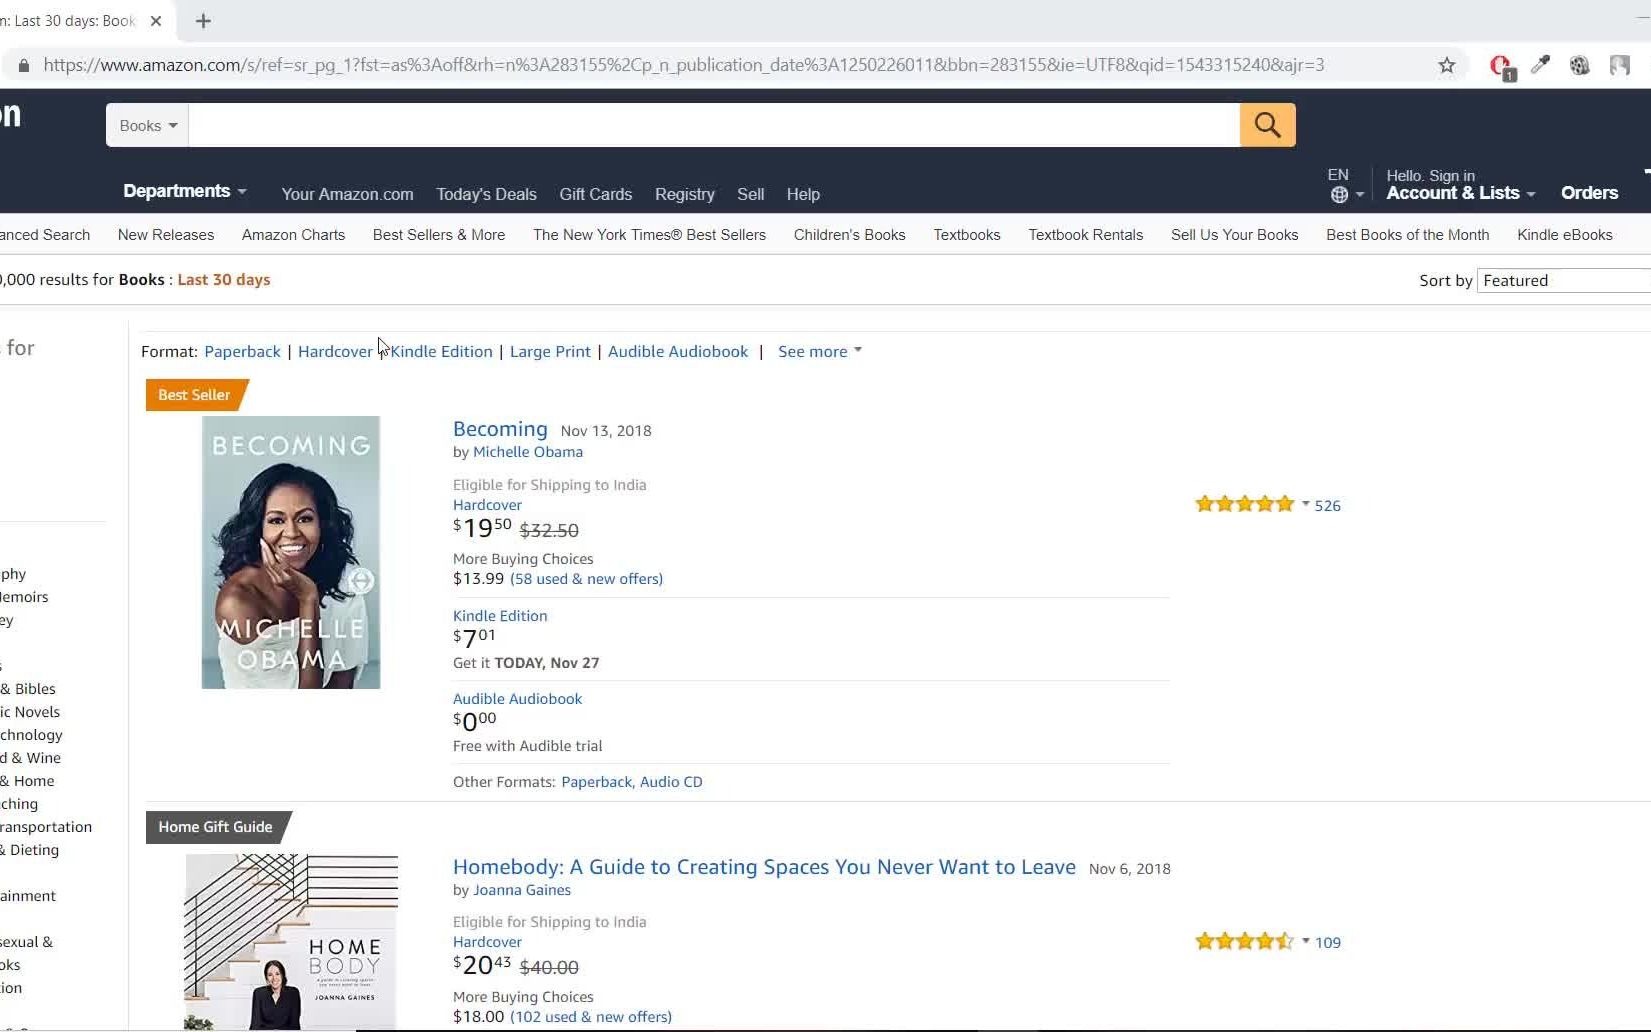1651x1032 pixels.
Task: Open New Releases in books menu
Action: tap(166, 235)
